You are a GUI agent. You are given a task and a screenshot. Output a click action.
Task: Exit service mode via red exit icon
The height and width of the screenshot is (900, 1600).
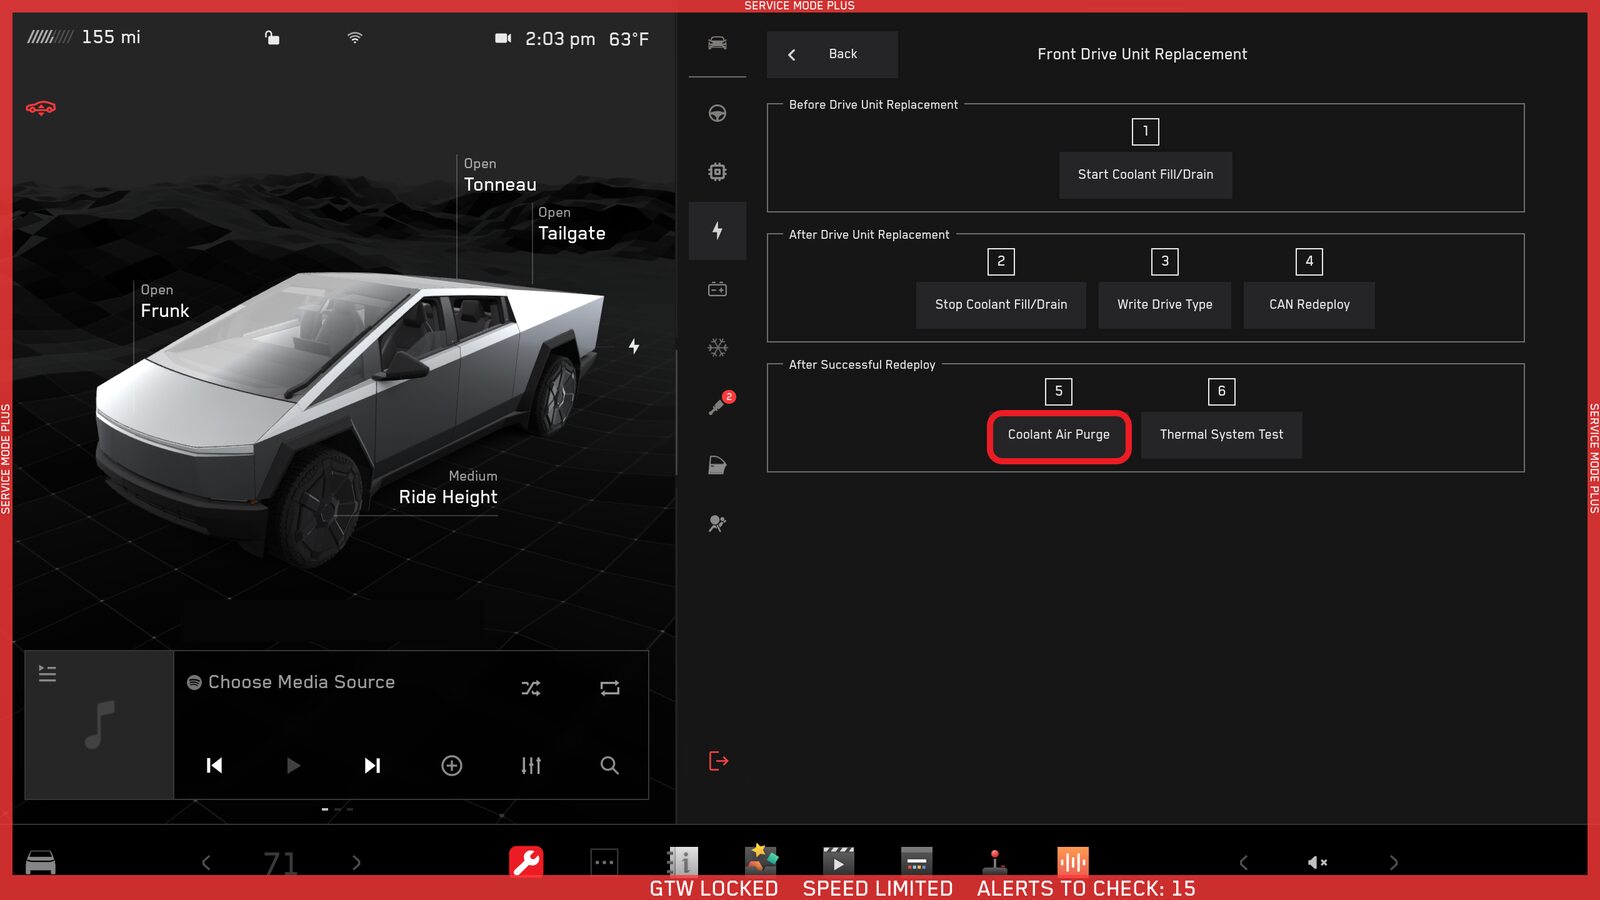tap(718, 761)
